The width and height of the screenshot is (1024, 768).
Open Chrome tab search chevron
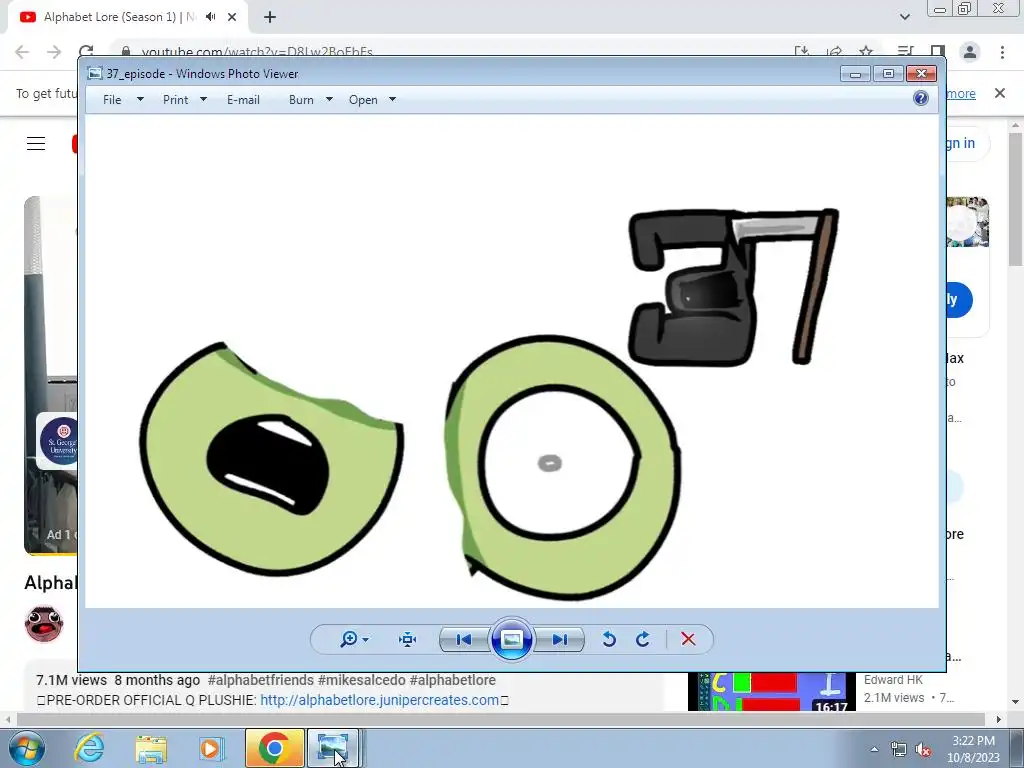(904, 17)
